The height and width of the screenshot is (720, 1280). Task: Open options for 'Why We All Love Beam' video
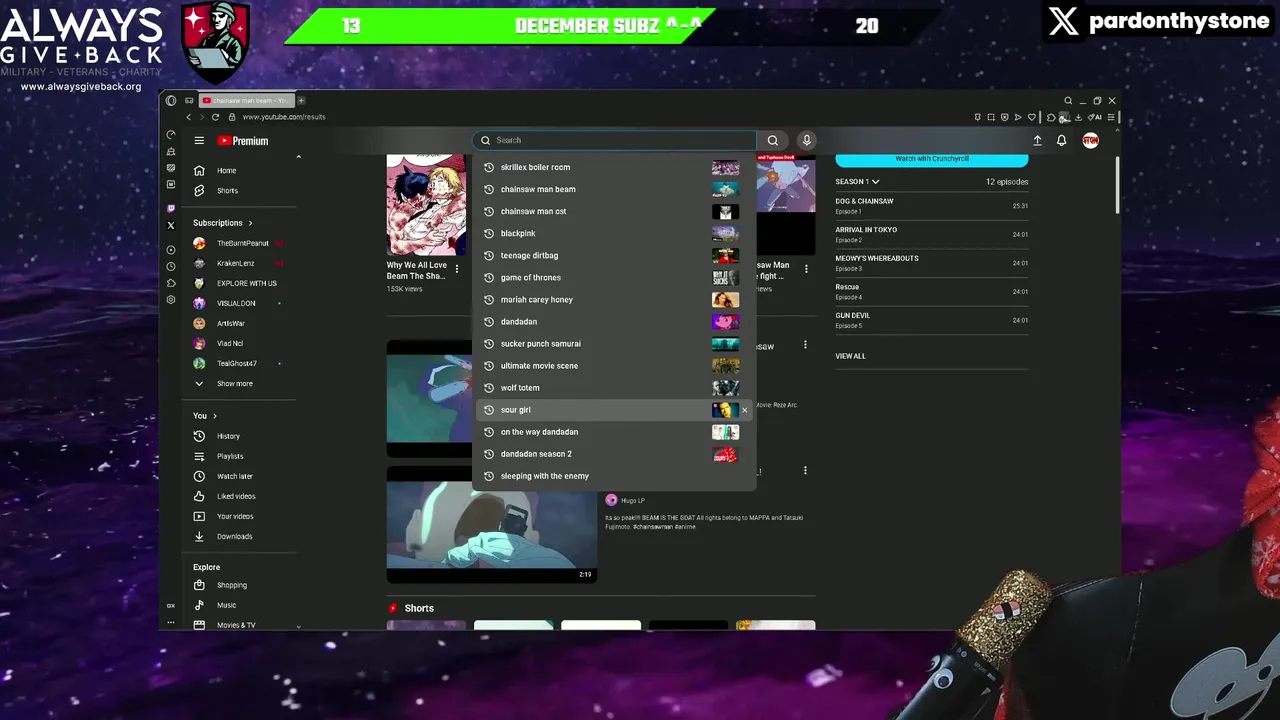457,269
